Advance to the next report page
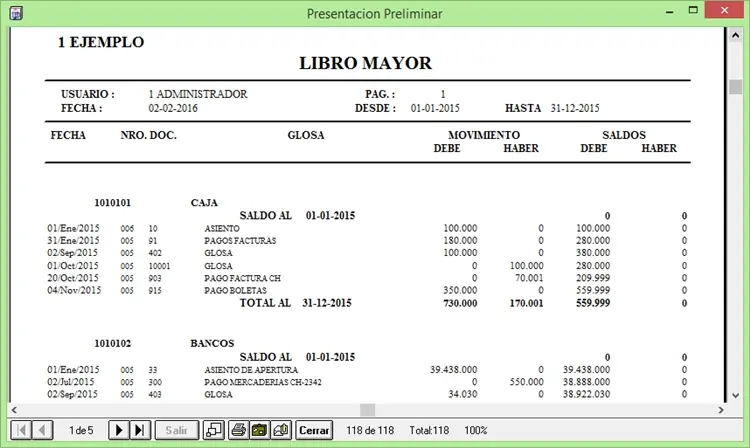The width and height of the screenshot is (750, 448). tap(119, 430)
